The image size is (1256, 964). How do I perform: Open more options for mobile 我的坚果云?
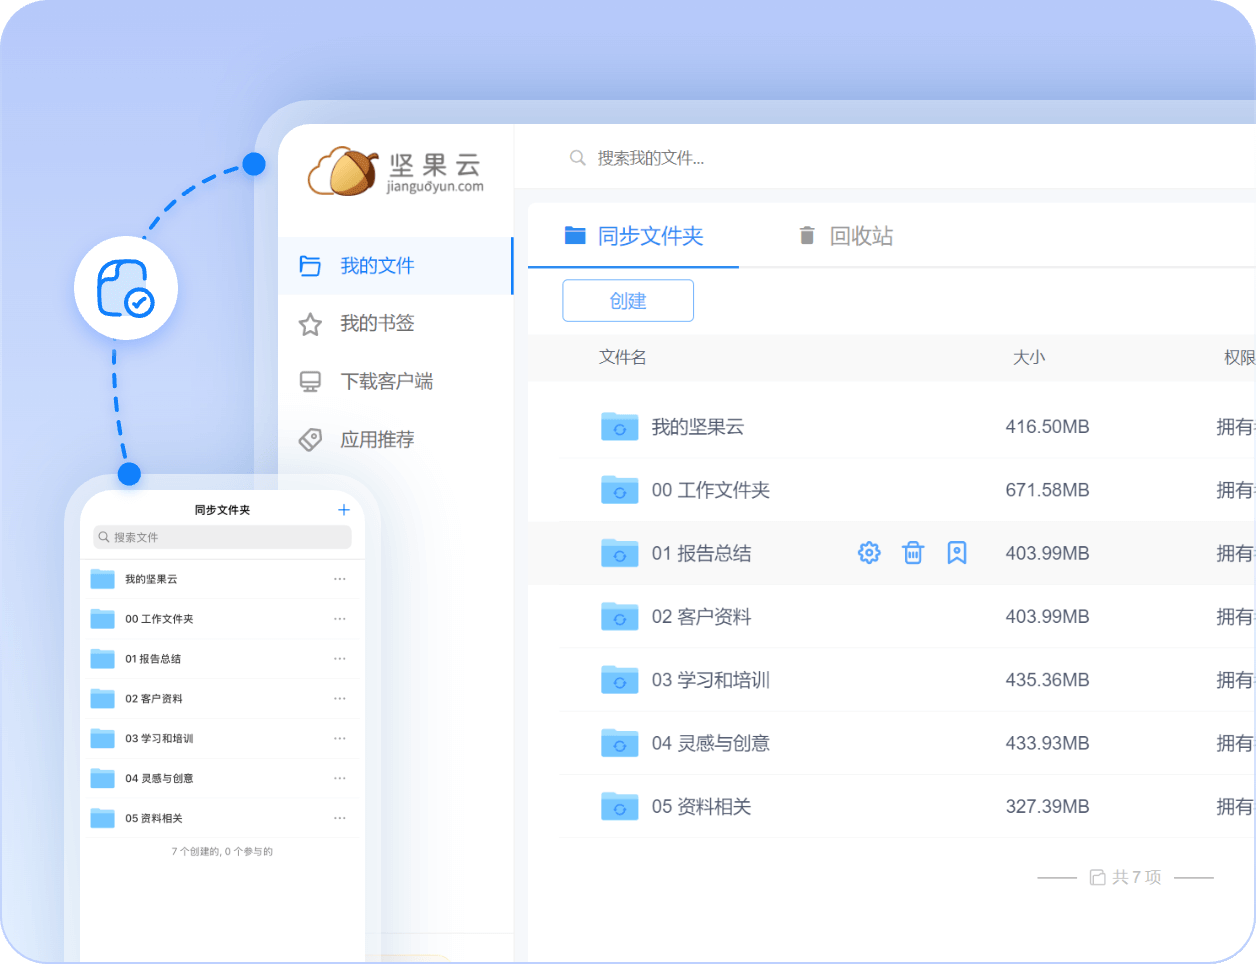[340, 579]
